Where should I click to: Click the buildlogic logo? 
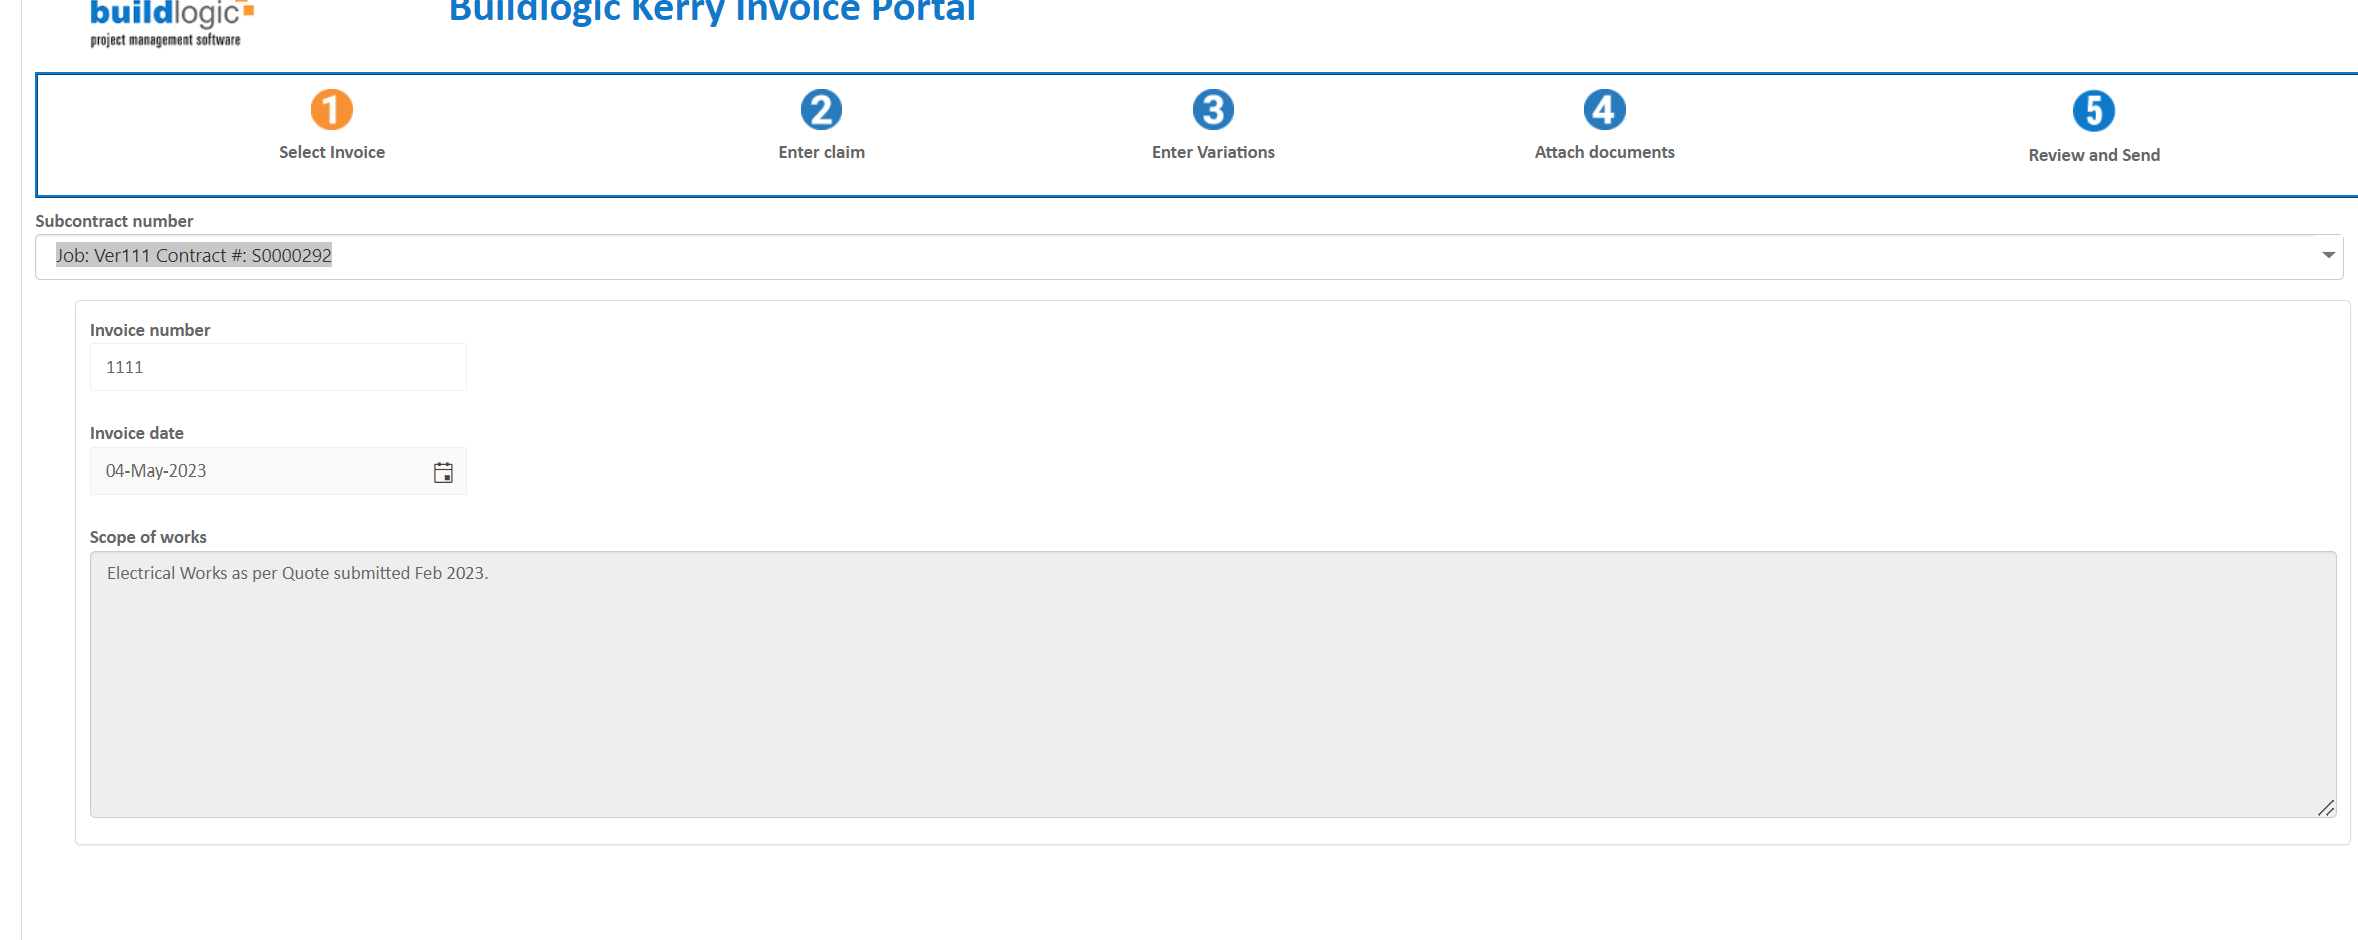[171, 23]
